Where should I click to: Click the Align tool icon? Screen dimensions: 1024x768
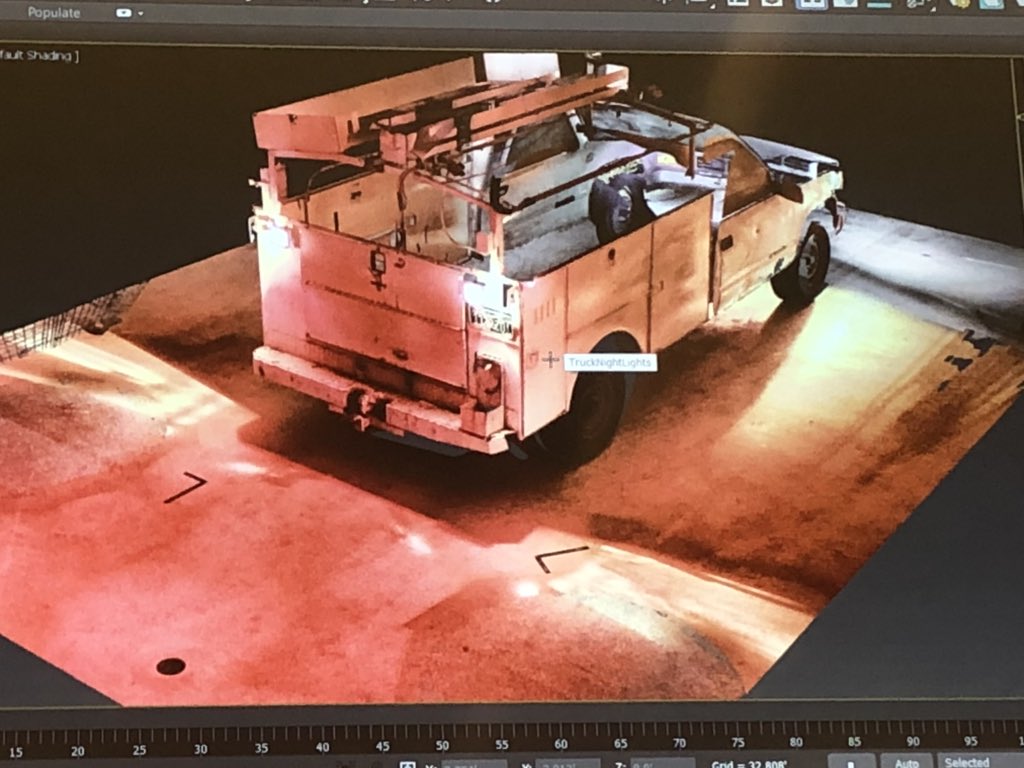tap(696, 3)
